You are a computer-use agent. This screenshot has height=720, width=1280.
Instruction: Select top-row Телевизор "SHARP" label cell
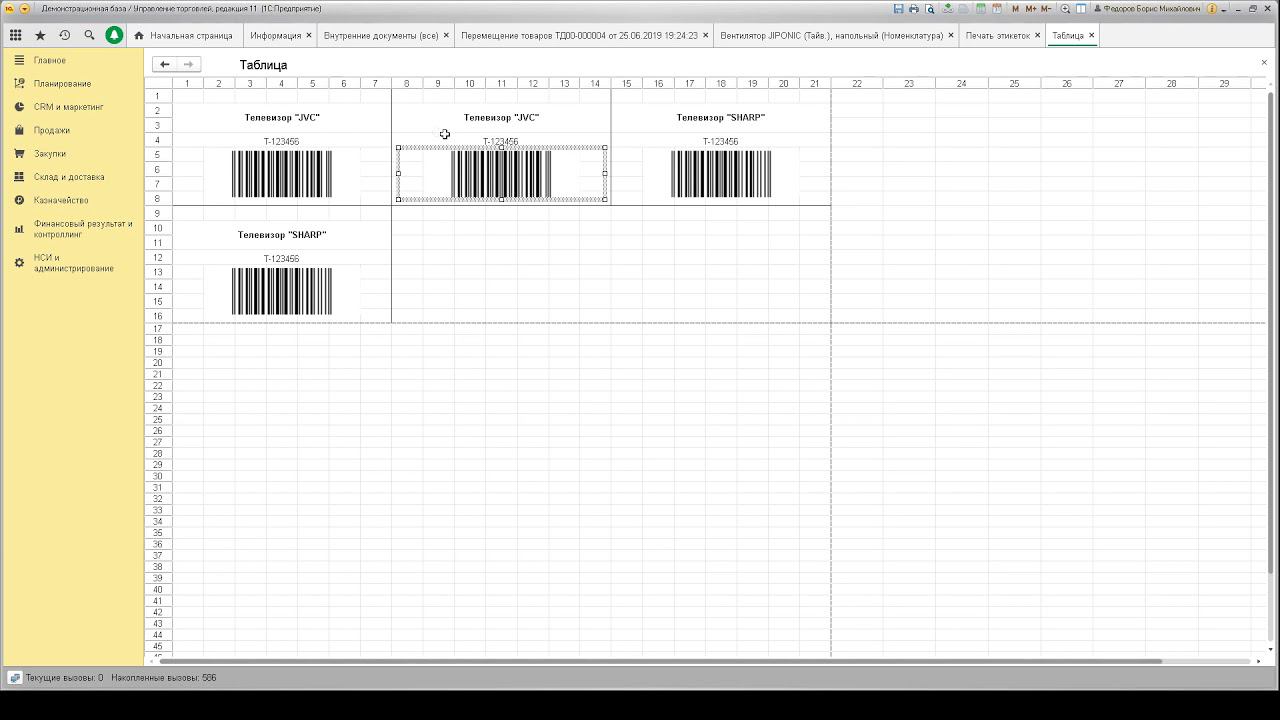tap(721, 118)
